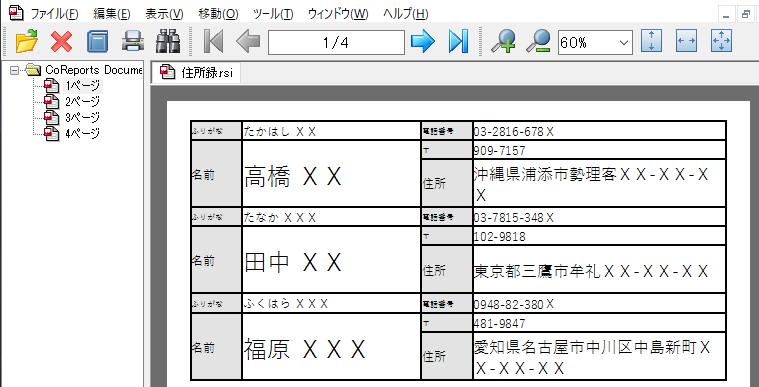Fit whole page in window

[x=722, y=42]
